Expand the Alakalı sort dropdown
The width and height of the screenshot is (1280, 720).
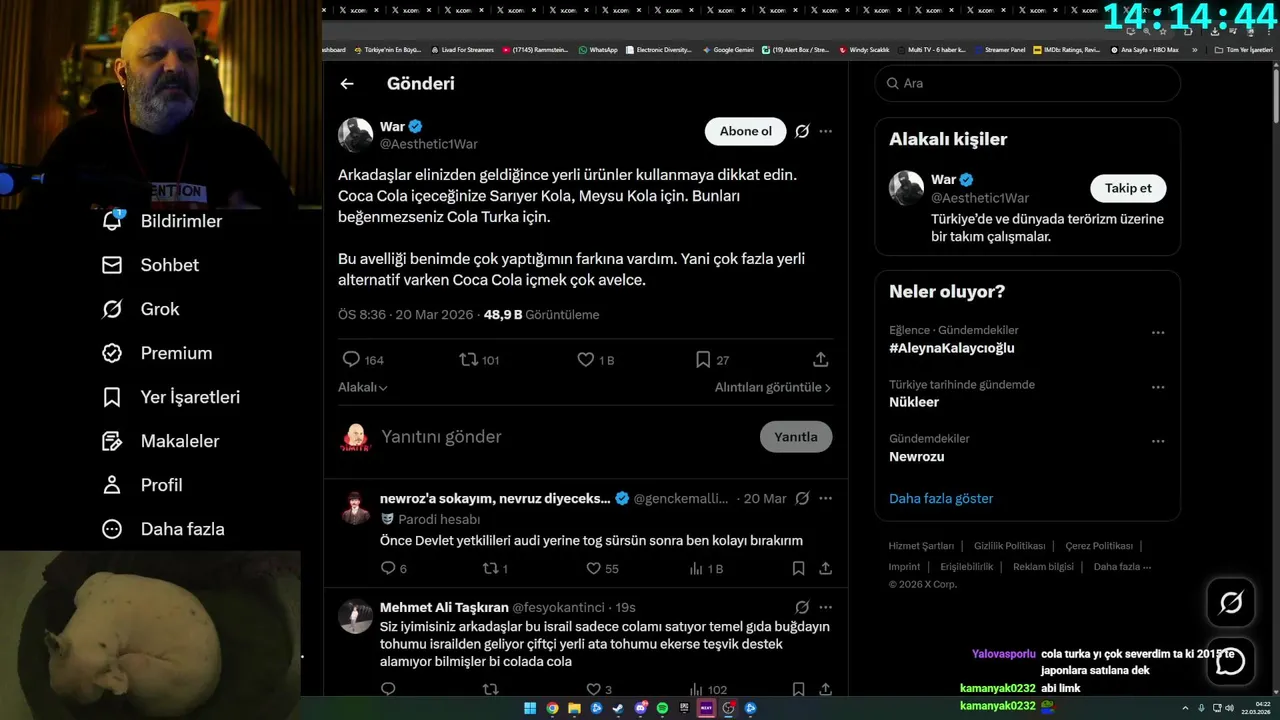(363, 387)
